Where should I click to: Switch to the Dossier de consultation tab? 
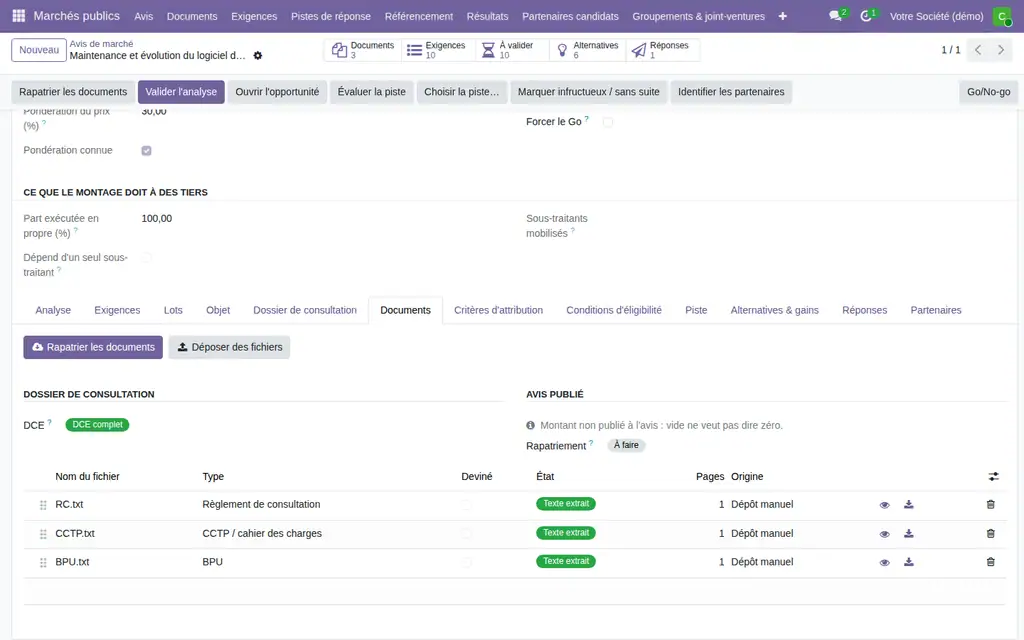coord(305,310)
